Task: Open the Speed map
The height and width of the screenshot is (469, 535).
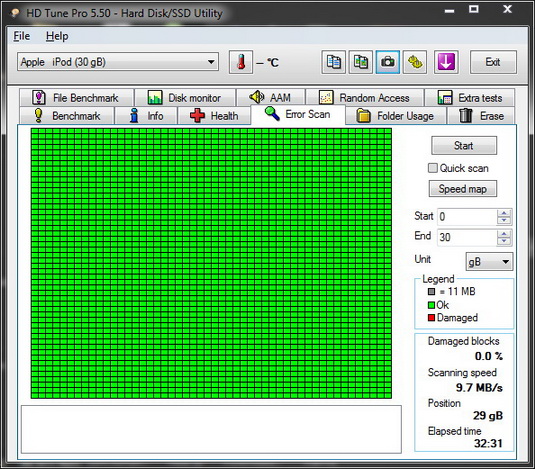Action: [463, 189]
